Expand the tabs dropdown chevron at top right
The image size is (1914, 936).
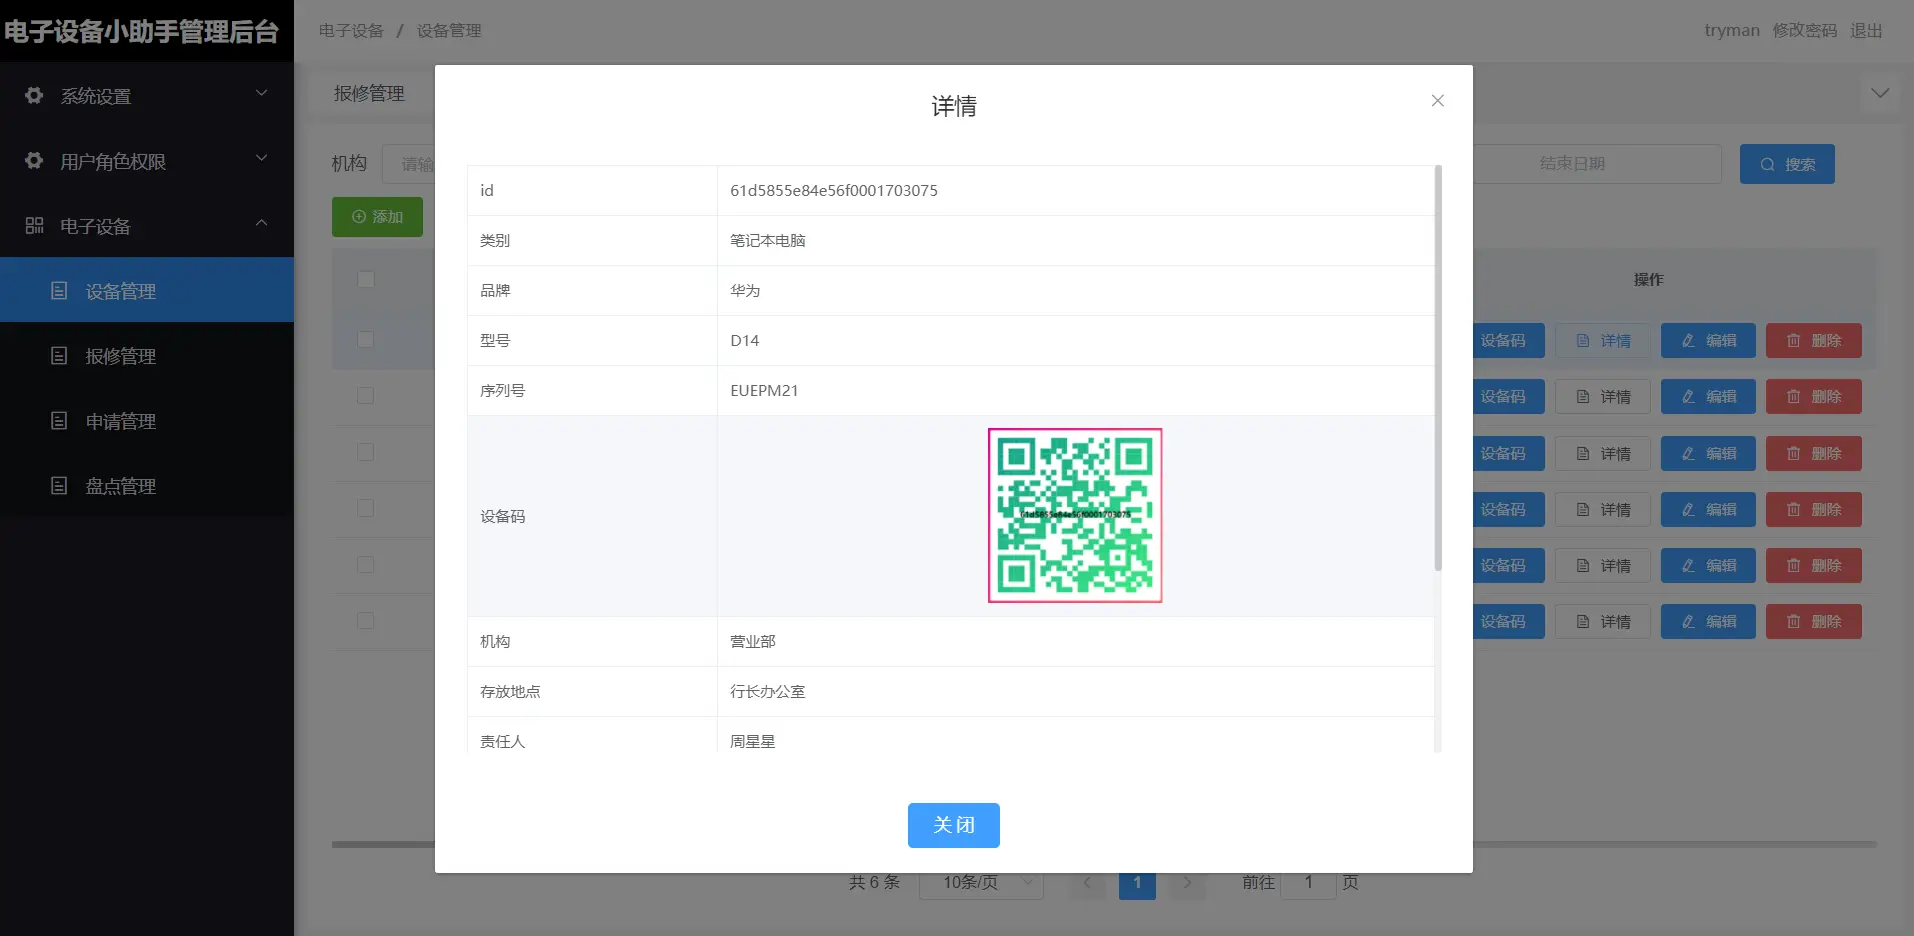(x=1880, y=93)
